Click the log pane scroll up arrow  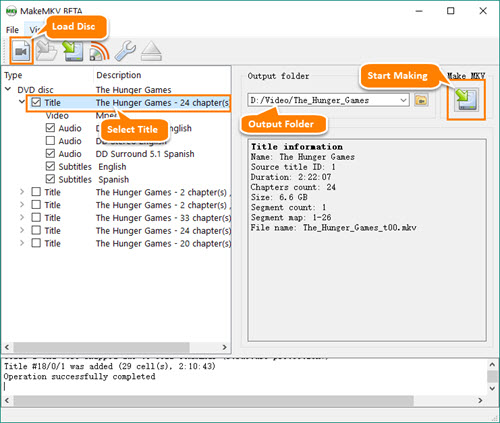[x=492, y=364]
